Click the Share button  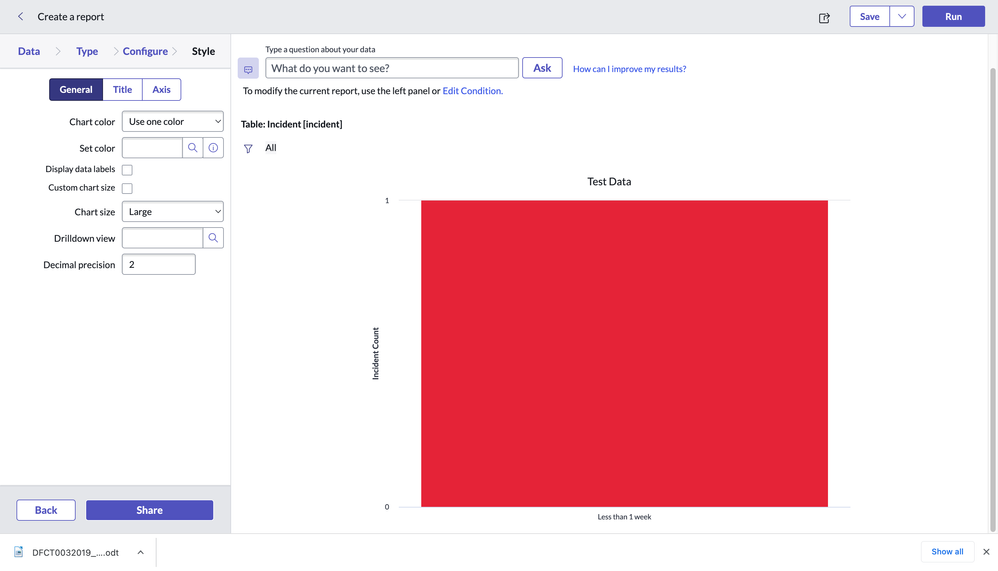click(150, 510)
